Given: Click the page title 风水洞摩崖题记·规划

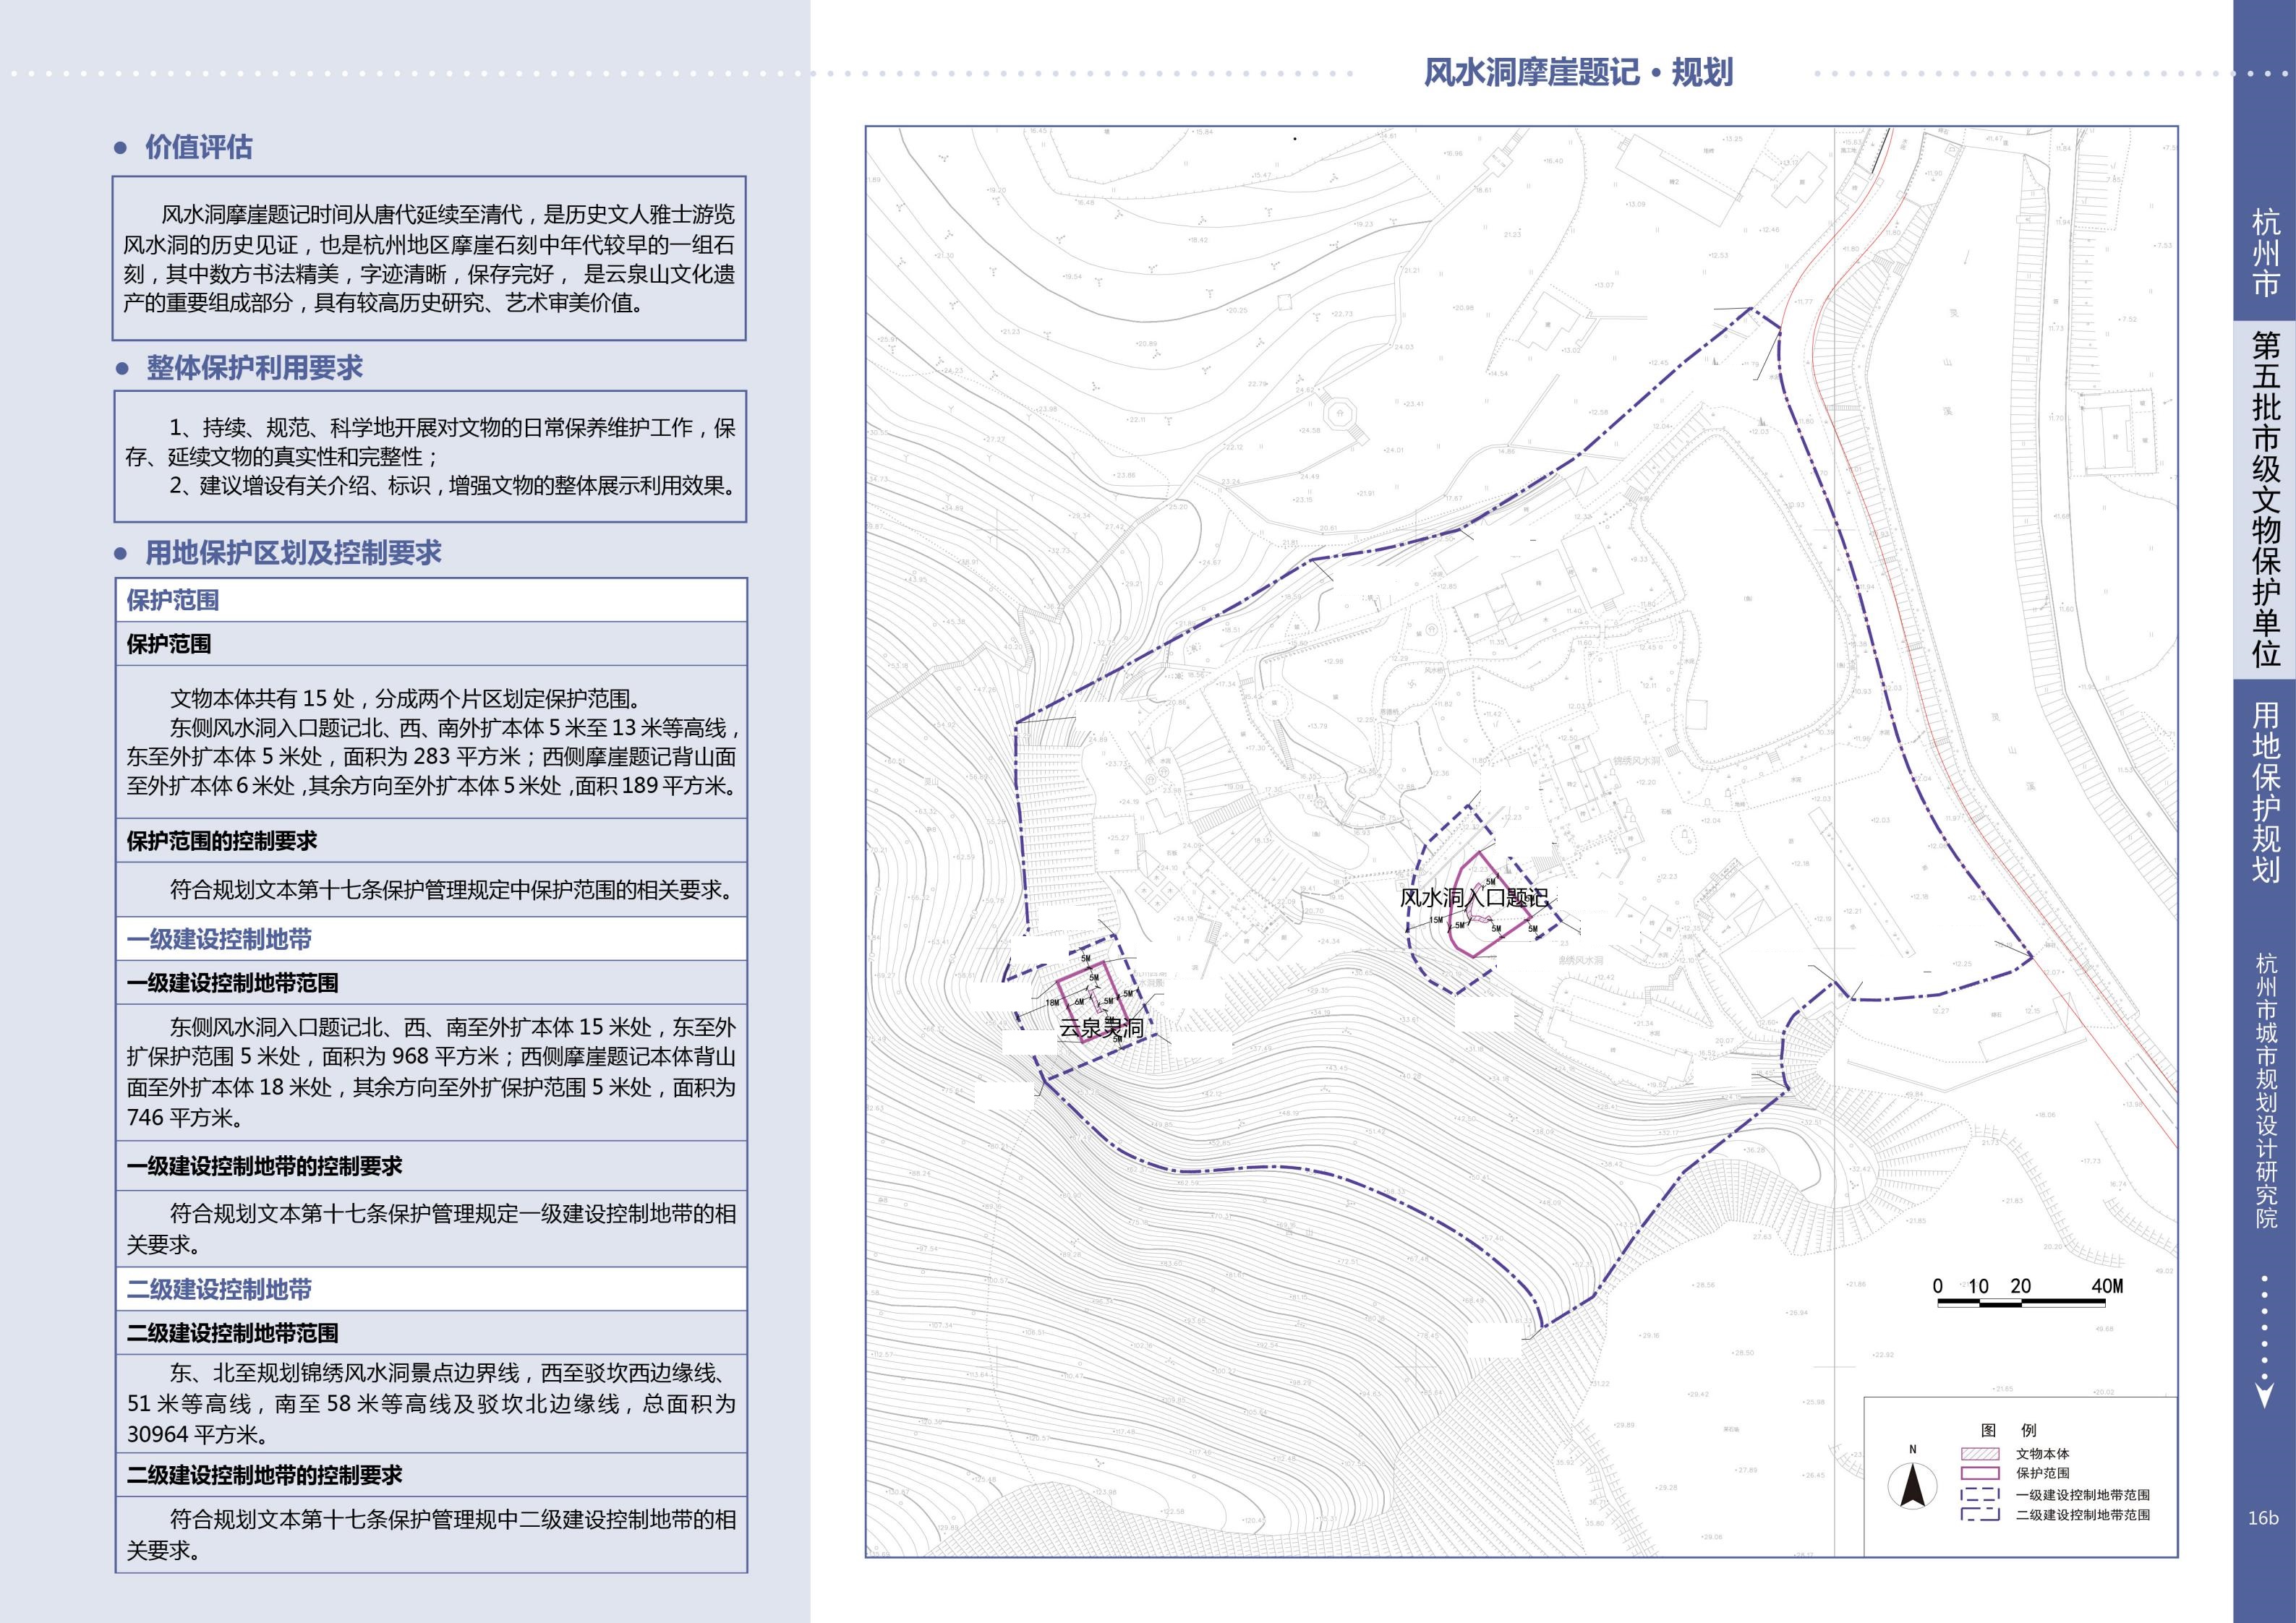Looking at the screenshot, I should click(1578, 72).
